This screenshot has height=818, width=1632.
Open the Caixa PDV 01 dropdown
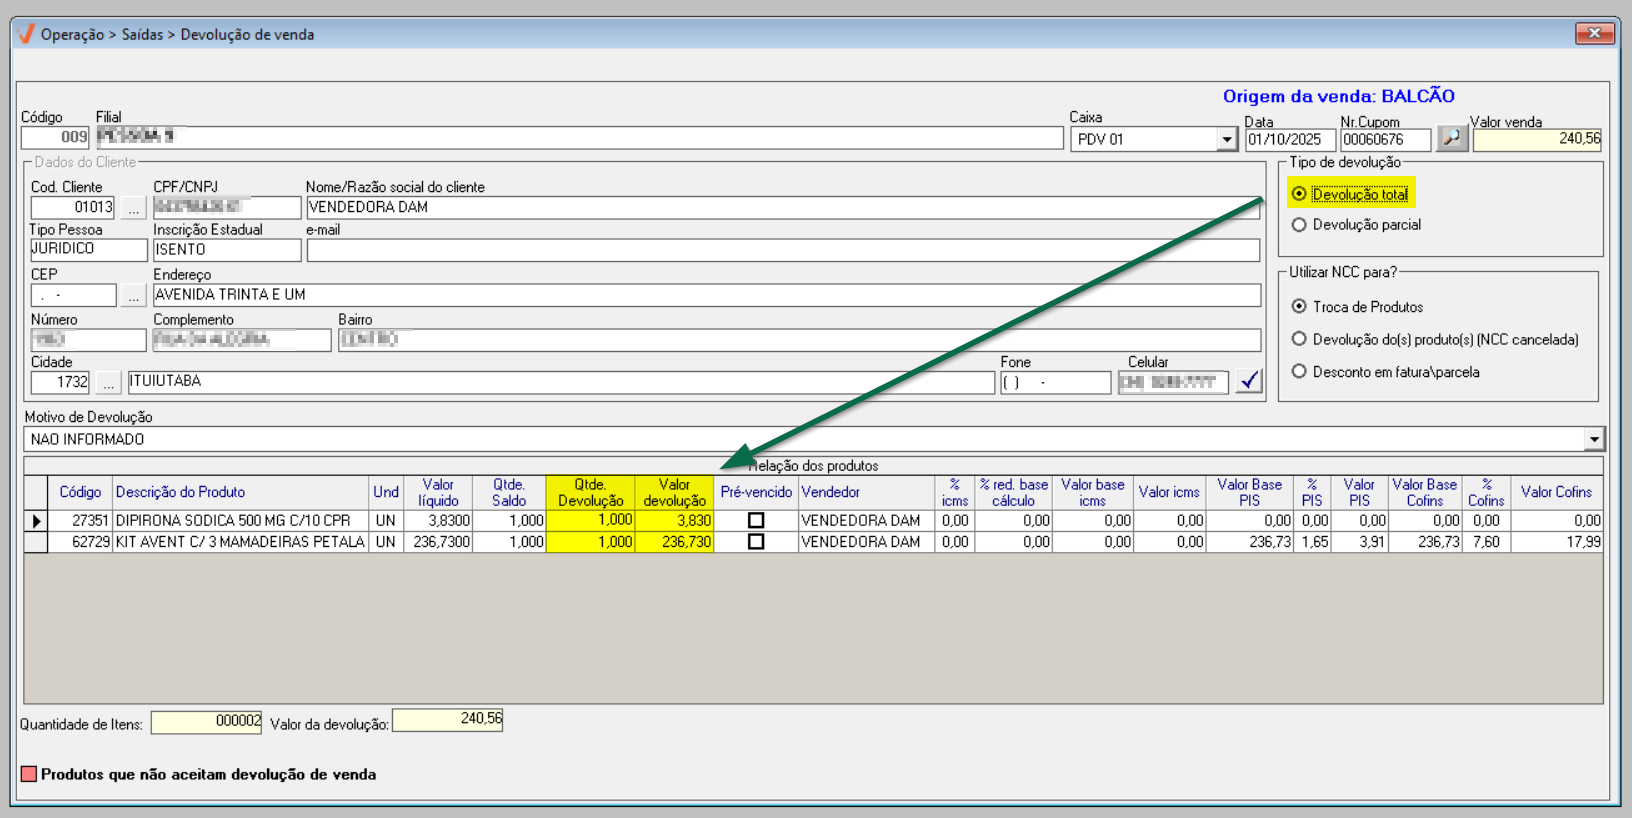click(1227, 140)
